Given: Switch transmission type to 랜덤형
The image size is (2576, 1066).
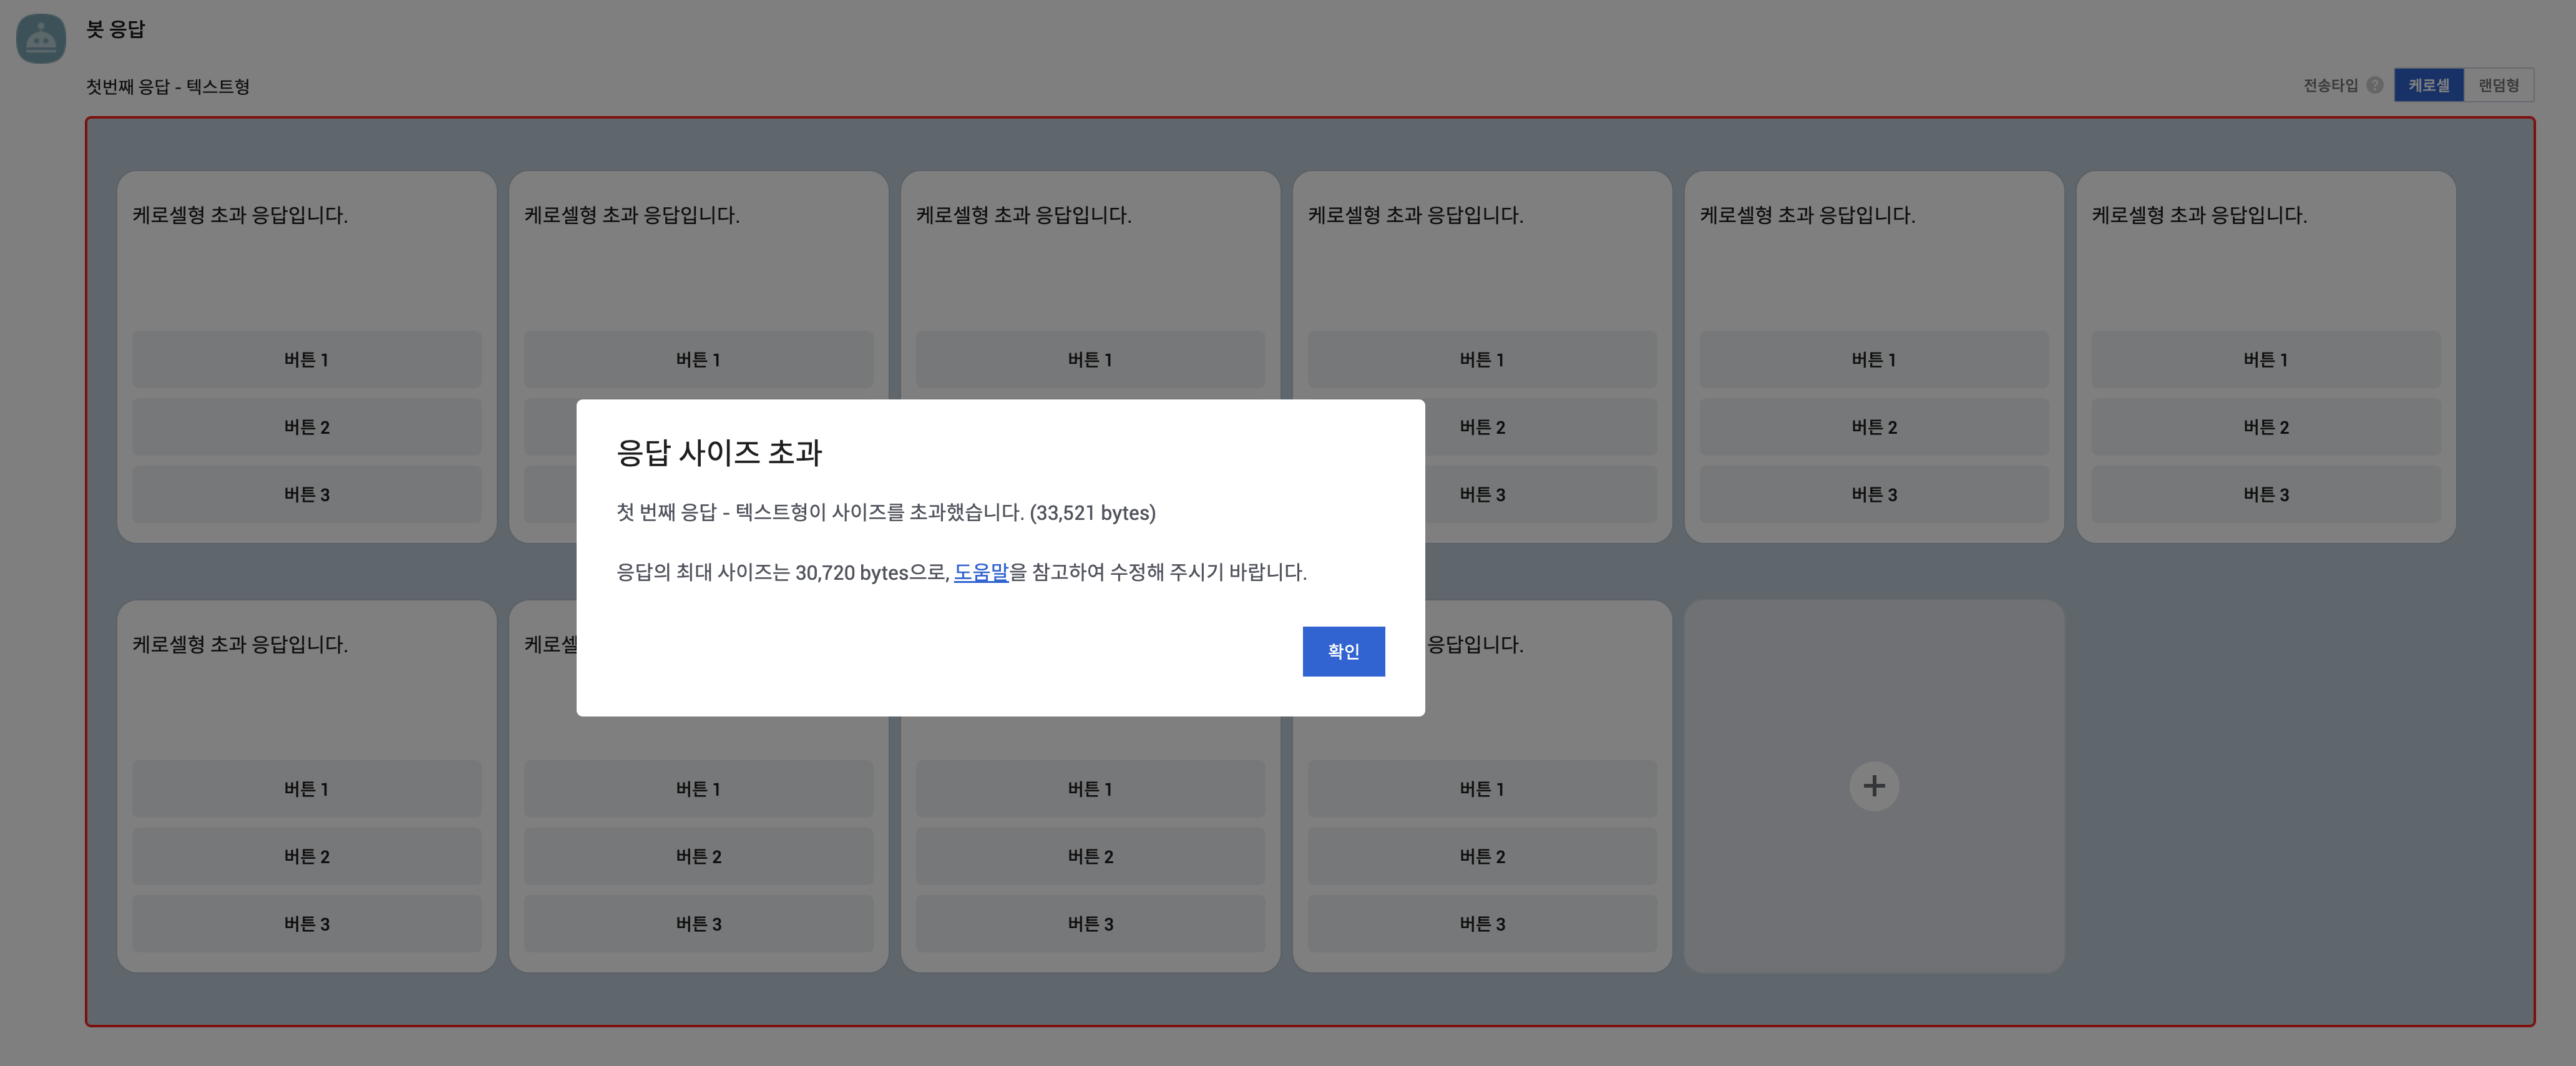Looking at the screenshot, I should pyautogui.click(x=2498, y=85).
